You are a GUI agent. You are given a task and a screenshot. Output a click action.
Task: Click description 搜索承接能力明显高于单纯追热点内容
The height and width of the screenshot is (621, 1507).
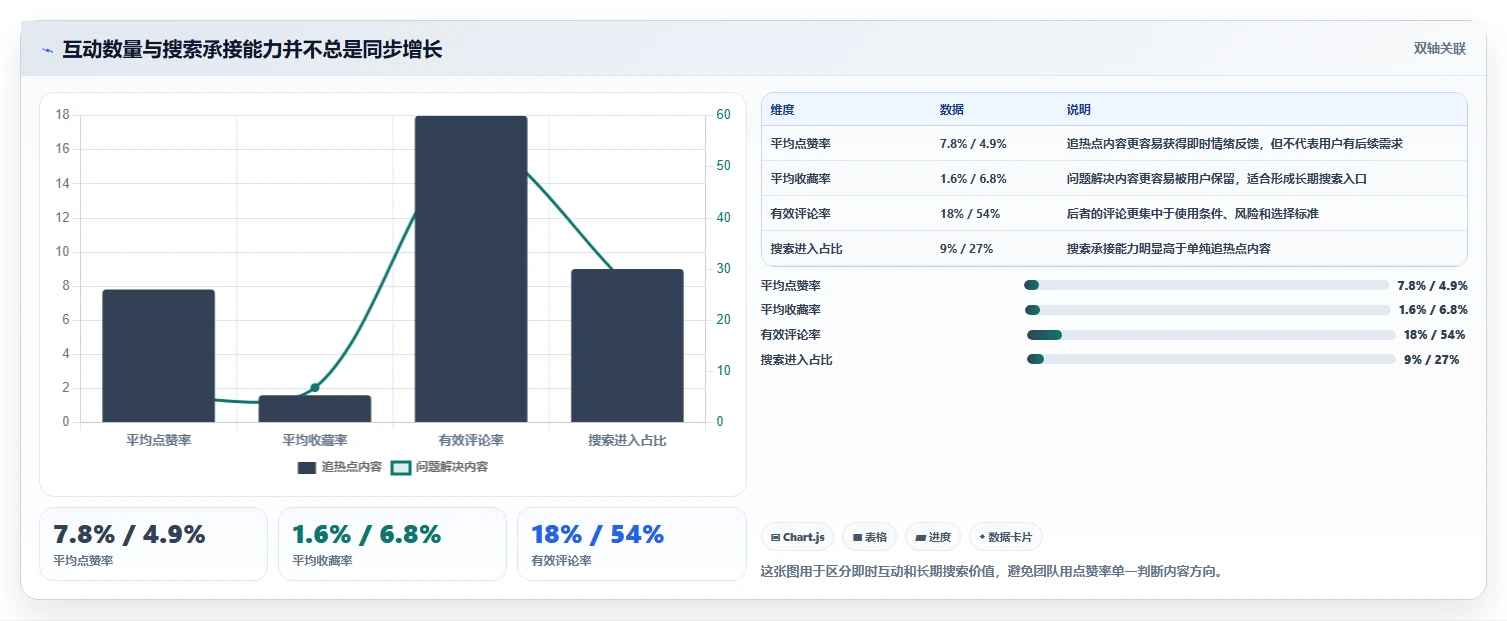(x=1168, y=249)
